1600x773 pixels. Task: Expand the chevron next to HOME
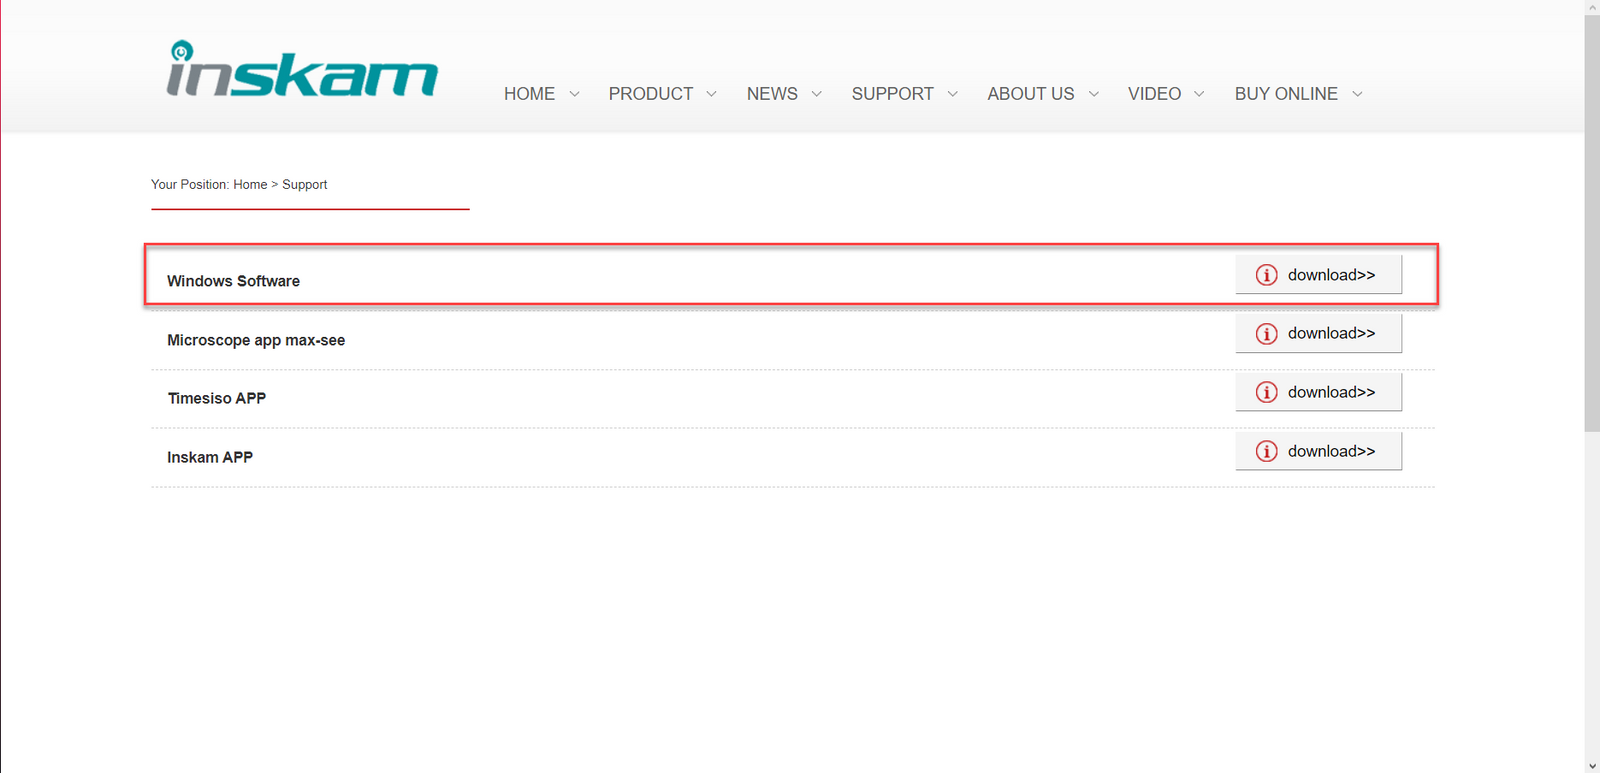tap(574, 94)
